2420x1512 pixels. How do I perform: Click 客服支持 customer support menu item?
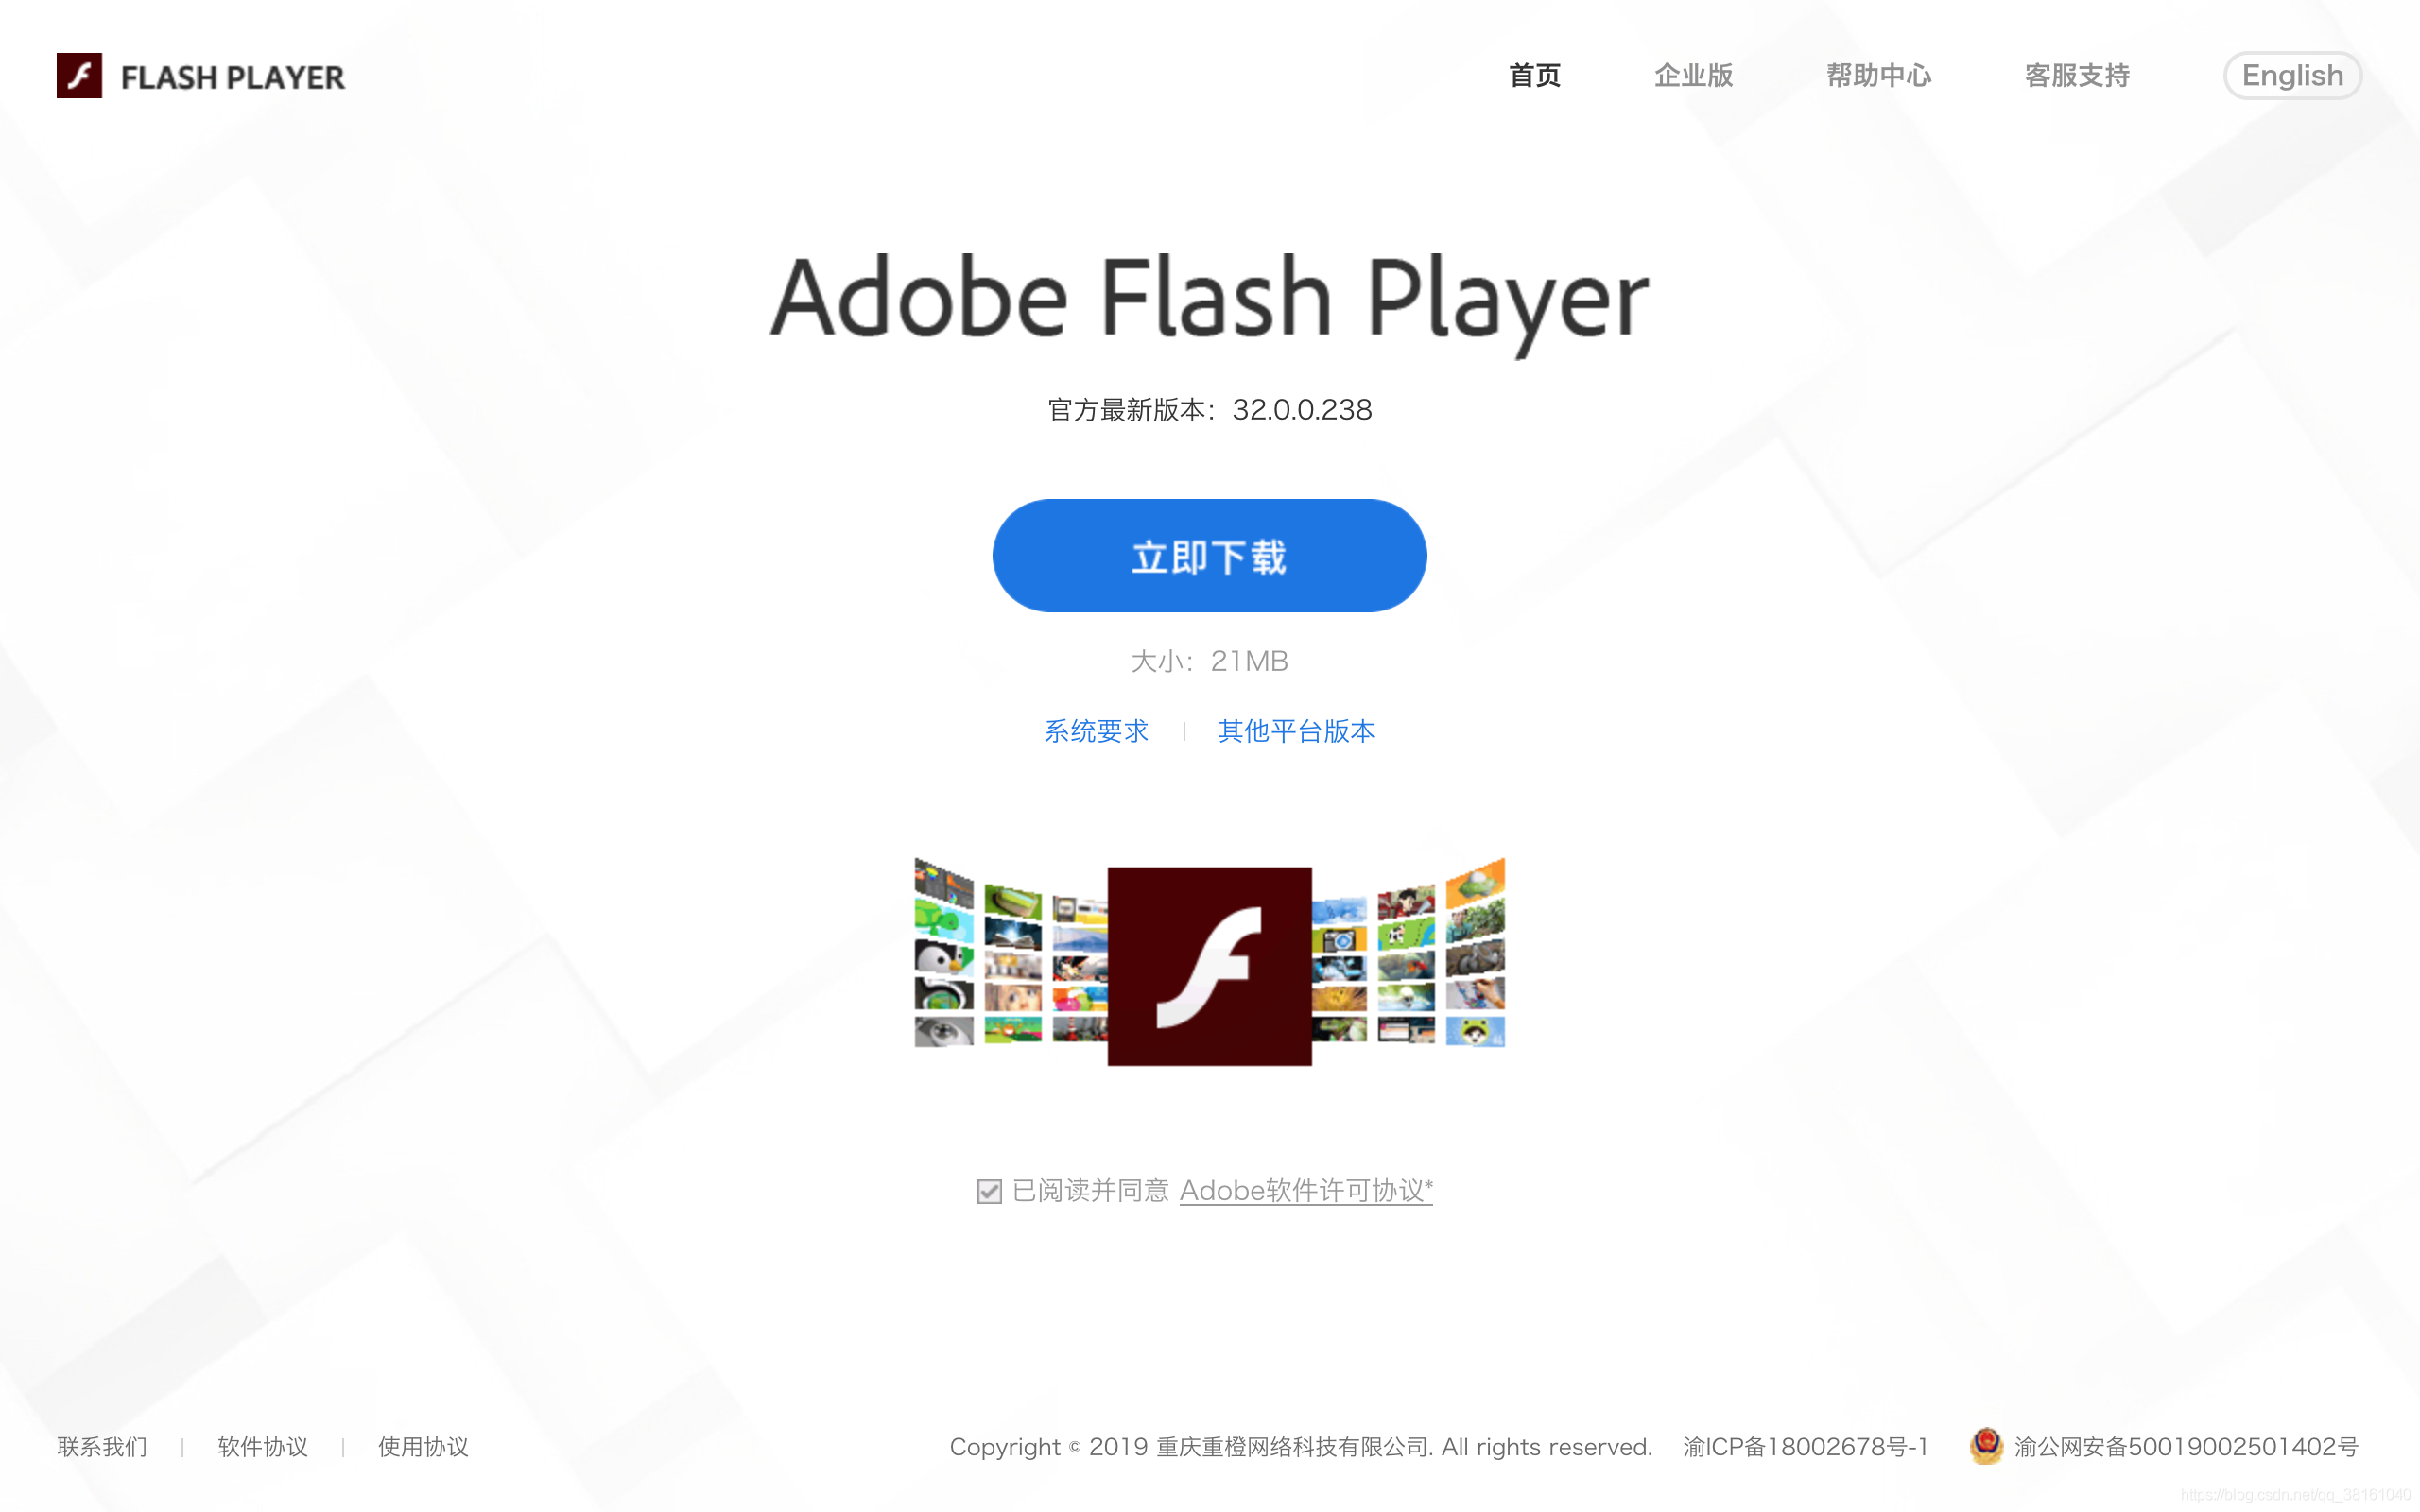(x=2077, y=73)
